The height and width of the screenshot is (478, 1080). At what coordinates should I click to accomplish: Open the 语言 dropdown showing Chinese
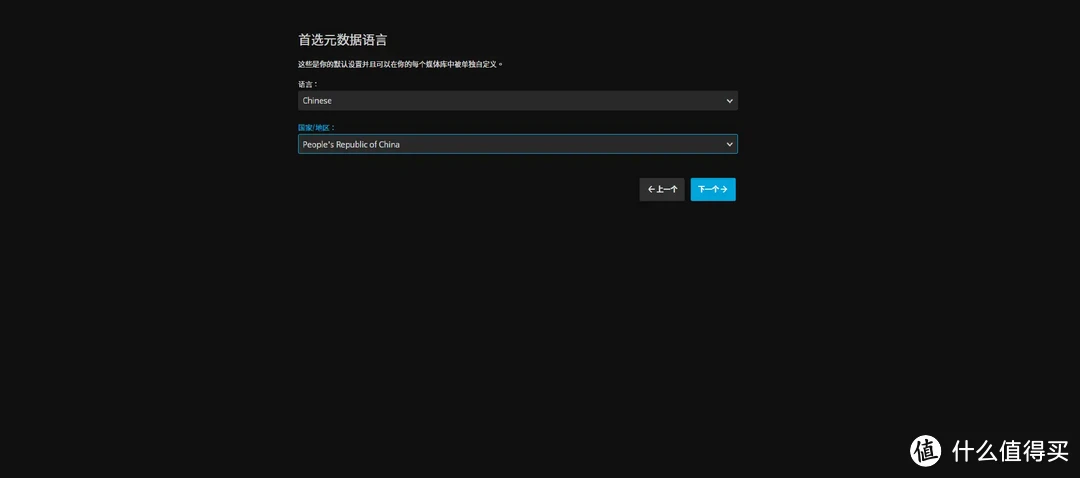pyautogui.click(x=517, y=101)
